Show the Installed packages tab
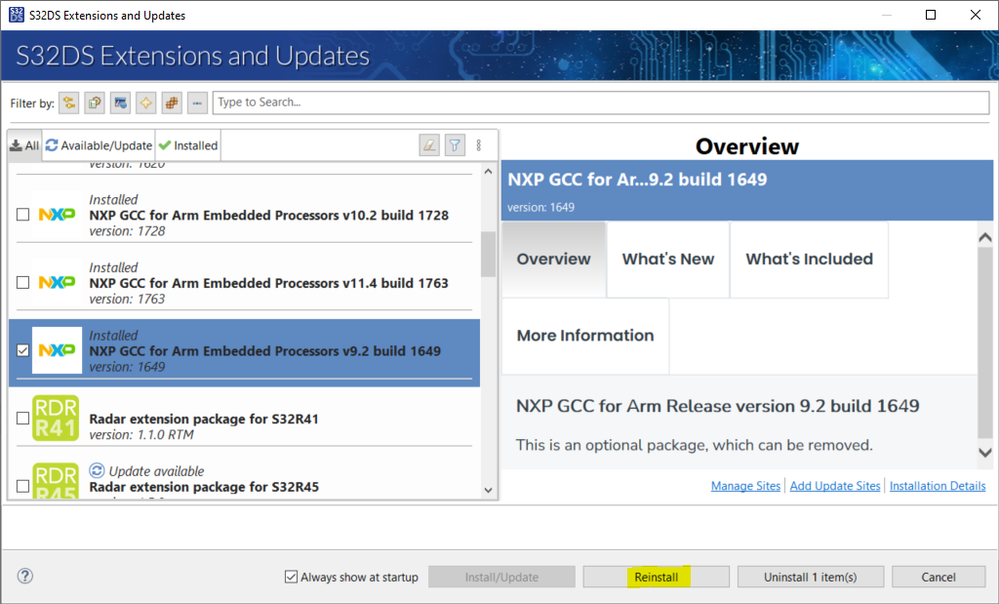The image size is (999, 604). [x=188, y=145]
